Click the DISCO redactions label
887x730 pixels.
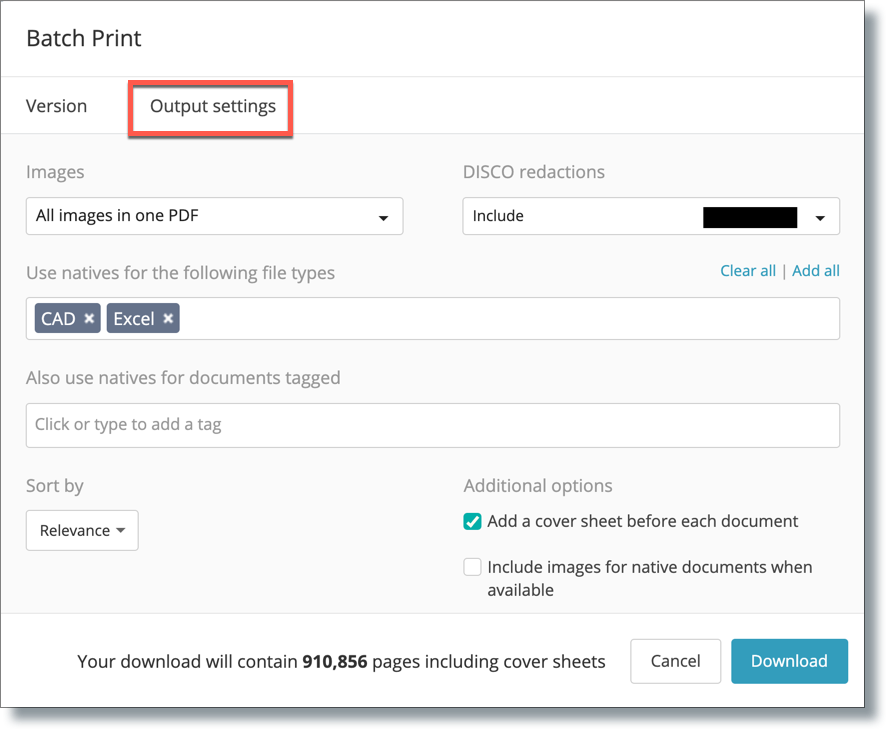point(534,171)
